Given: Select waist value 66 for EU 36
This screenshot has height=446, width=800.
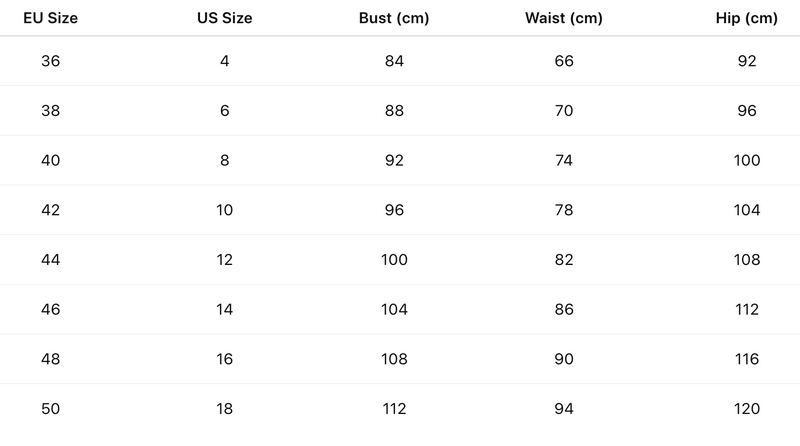Looking at the screenshot, I should [563, 61].
